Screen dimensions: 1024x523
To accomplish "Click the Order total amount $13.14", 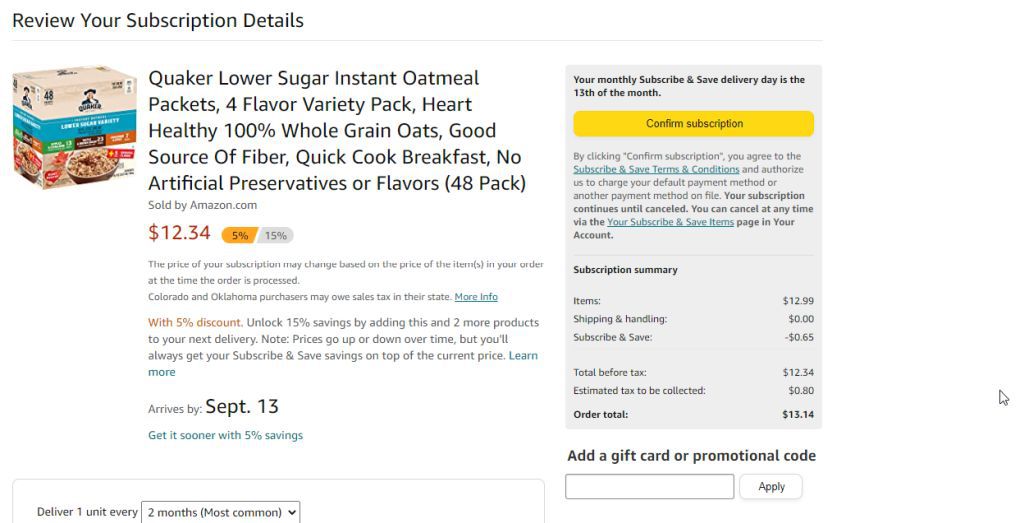I will (x=798, y=415).
